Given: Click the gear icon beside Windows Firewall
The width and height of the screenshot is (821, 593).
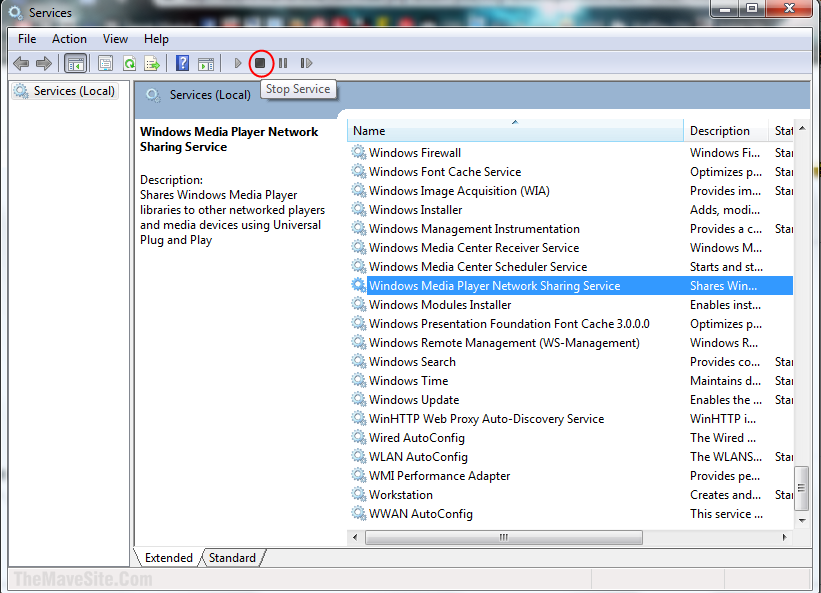Looking at the screenshot, I should 359,152.
